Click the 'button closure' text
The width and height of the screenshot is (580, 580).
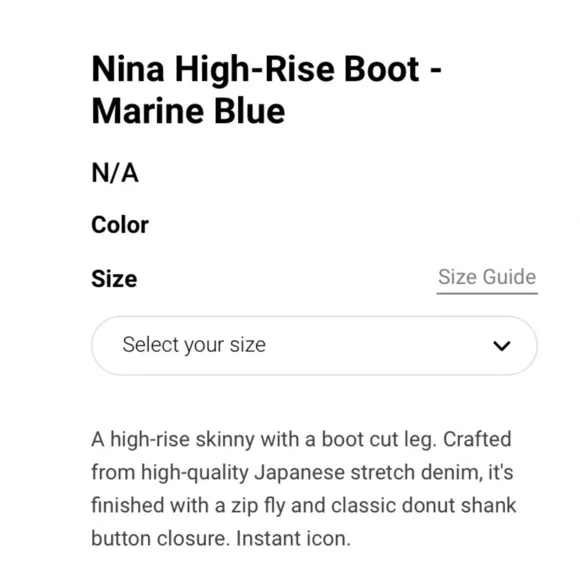tap(159, 539)
